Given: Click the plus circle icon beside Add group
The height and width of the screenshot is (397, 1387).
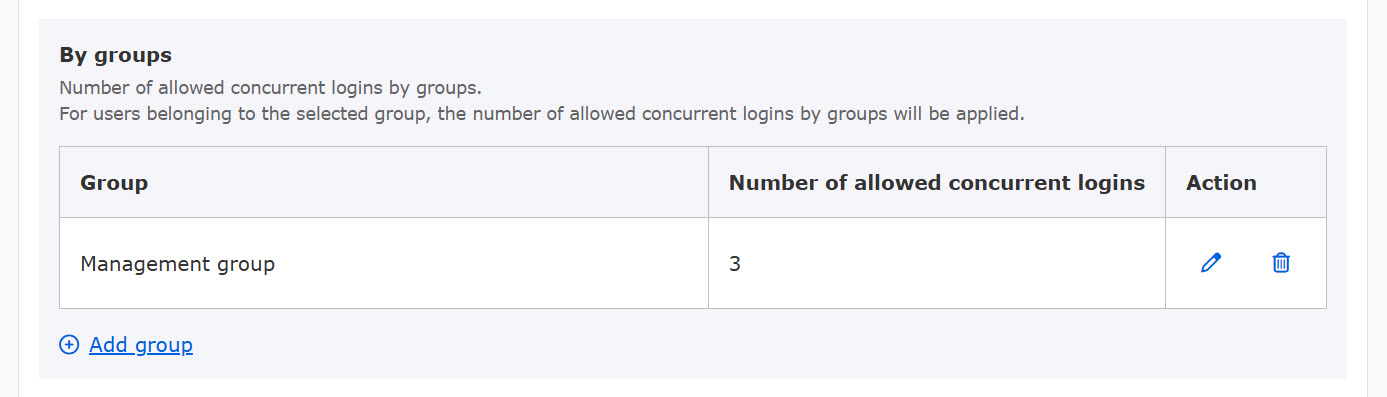Looking at the screenshot, I should [x=69, y=345].
